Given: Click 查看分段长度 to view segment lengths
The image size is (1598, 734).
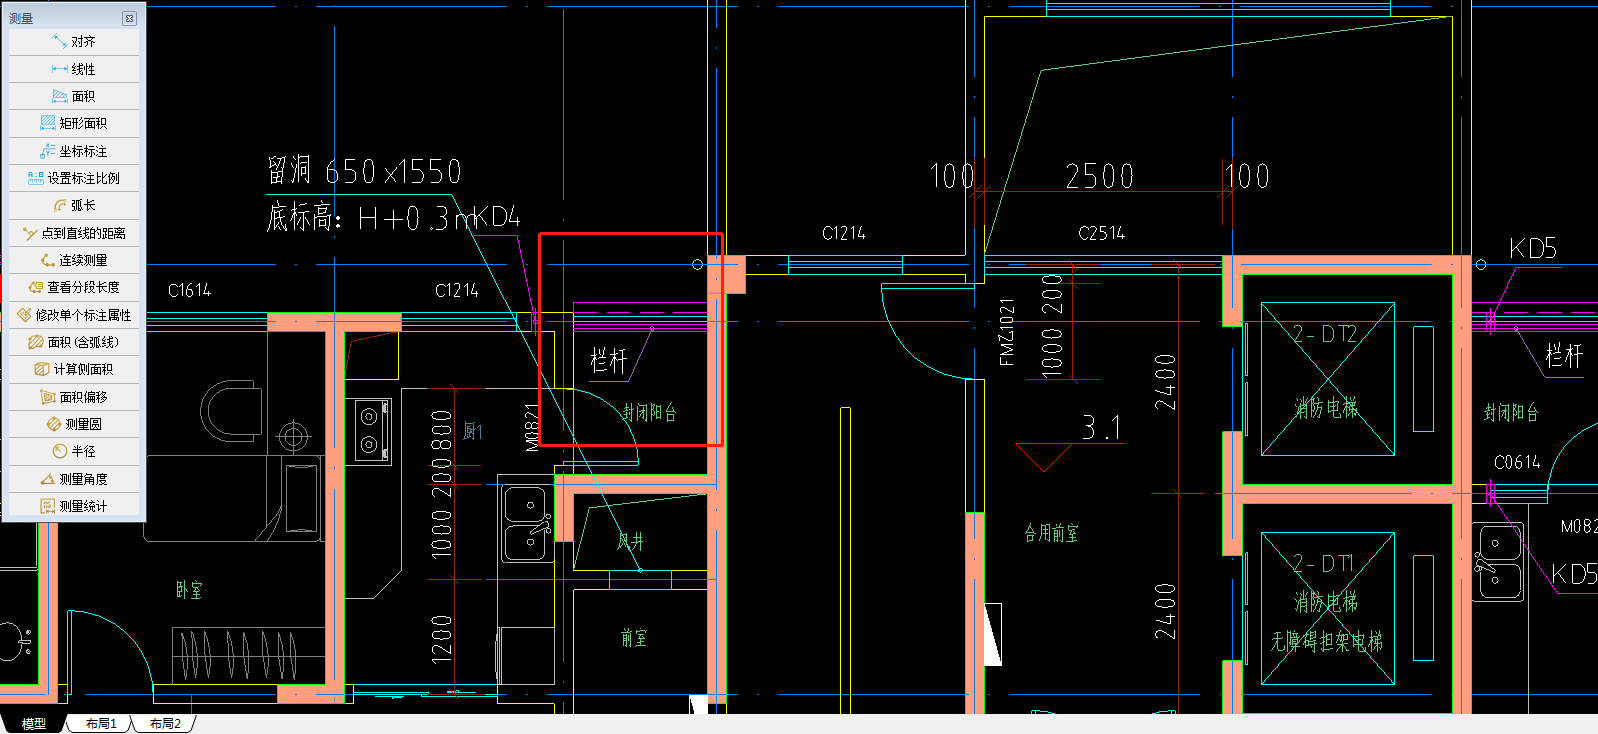Looking at the screenshot, I should click(74, 287).
